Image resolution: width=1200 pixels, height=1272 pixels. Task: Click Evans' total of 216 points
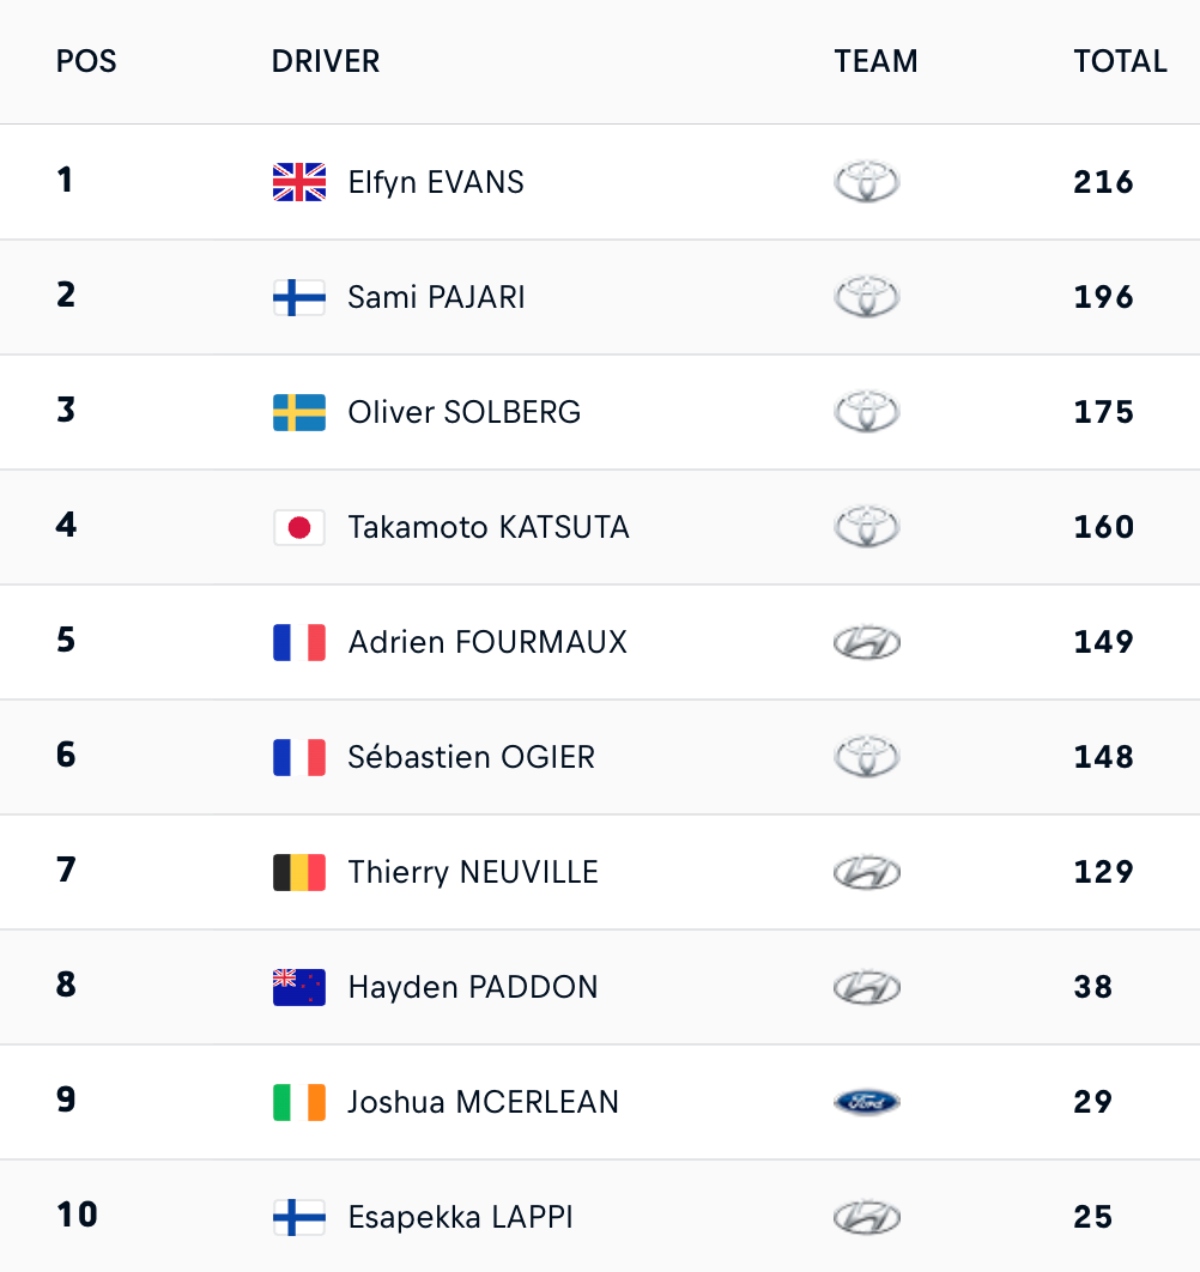pyautogui.click(x=1104, y=182)
